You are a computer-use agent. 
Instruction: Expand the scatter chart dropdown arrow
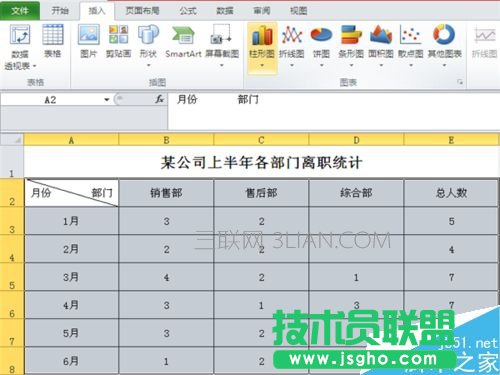pos(411,65)
